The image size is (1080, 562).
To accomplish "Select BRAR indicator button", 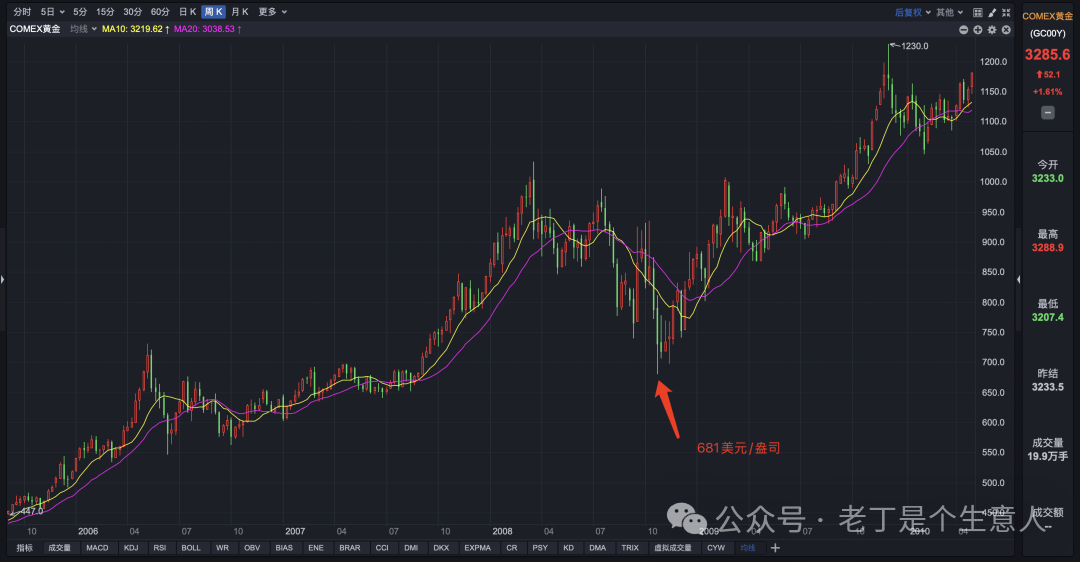I will pyautogui.click(x=349, y=548).
